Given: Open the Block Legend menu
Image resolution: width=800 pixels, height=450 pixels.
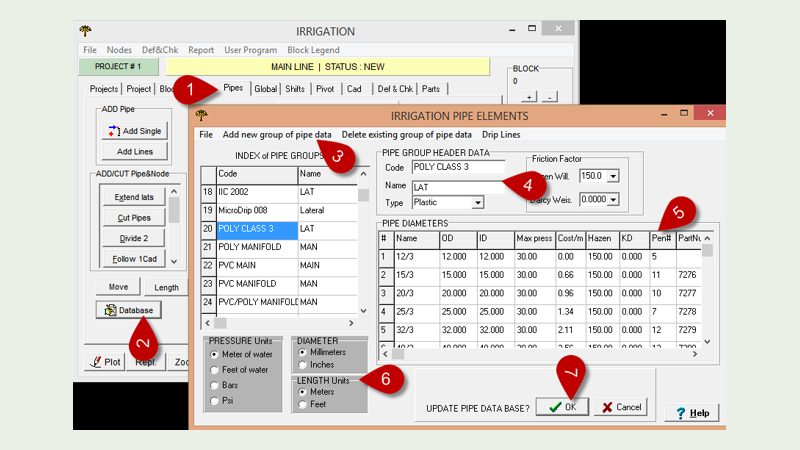Looking at the screenshot, I should 313,50.
